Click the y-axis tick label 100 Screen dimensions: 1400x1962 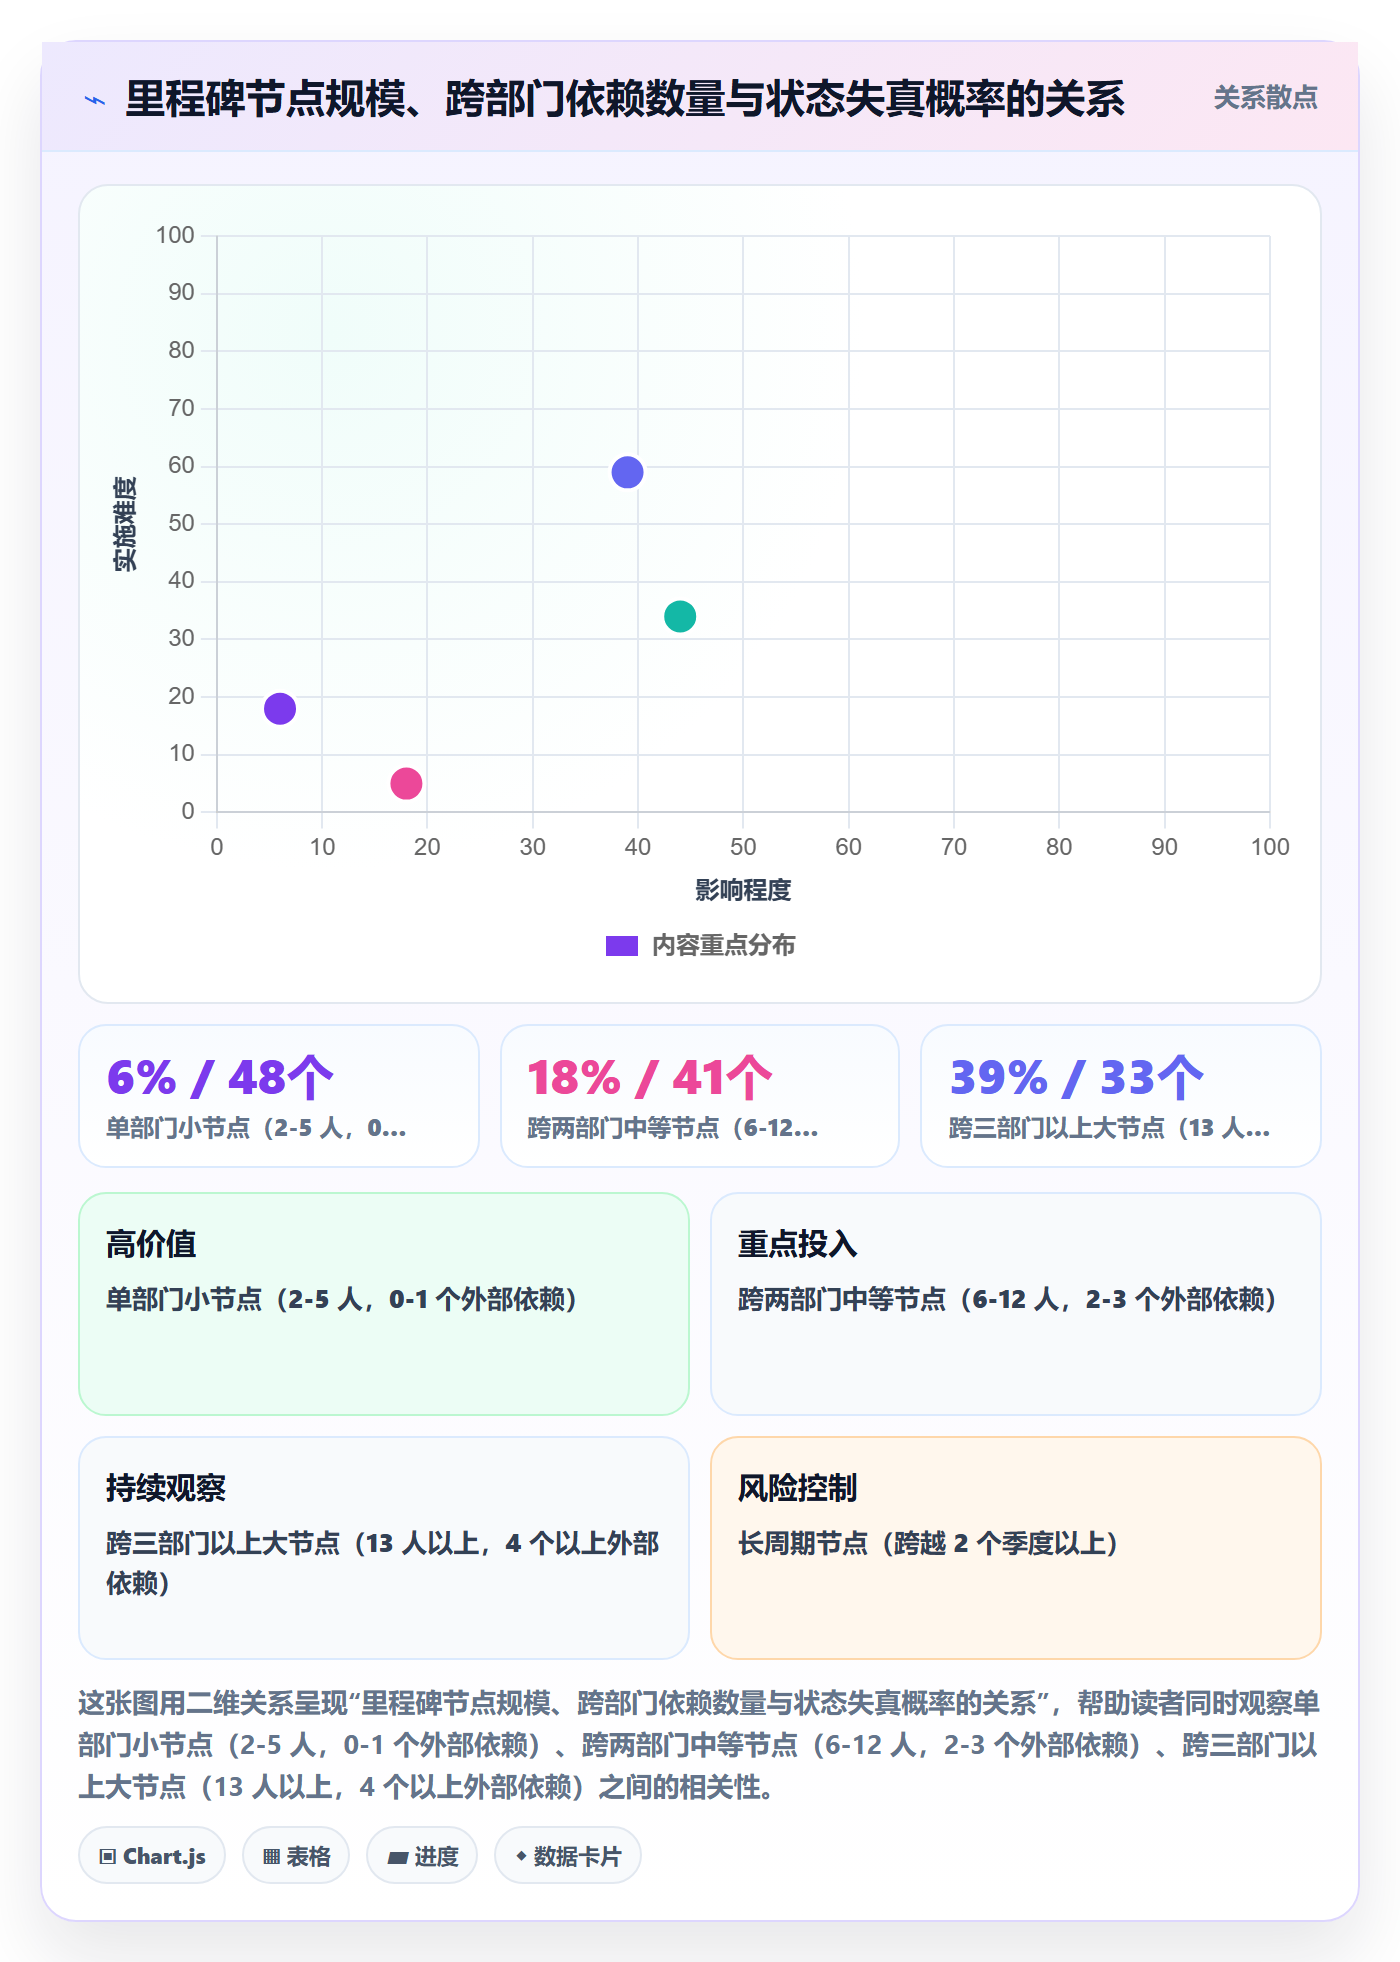[x=175, y=235]
